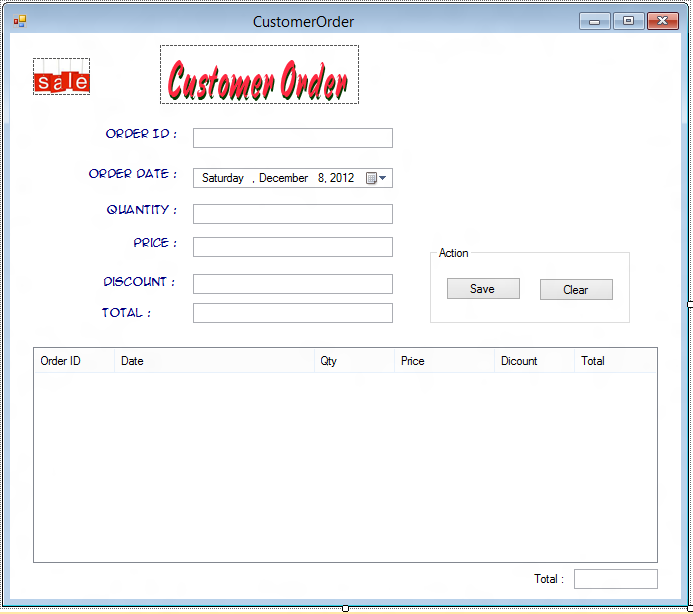Click the Qty column header
This screenshot has height=614, width=693.
tap(354, 361)
